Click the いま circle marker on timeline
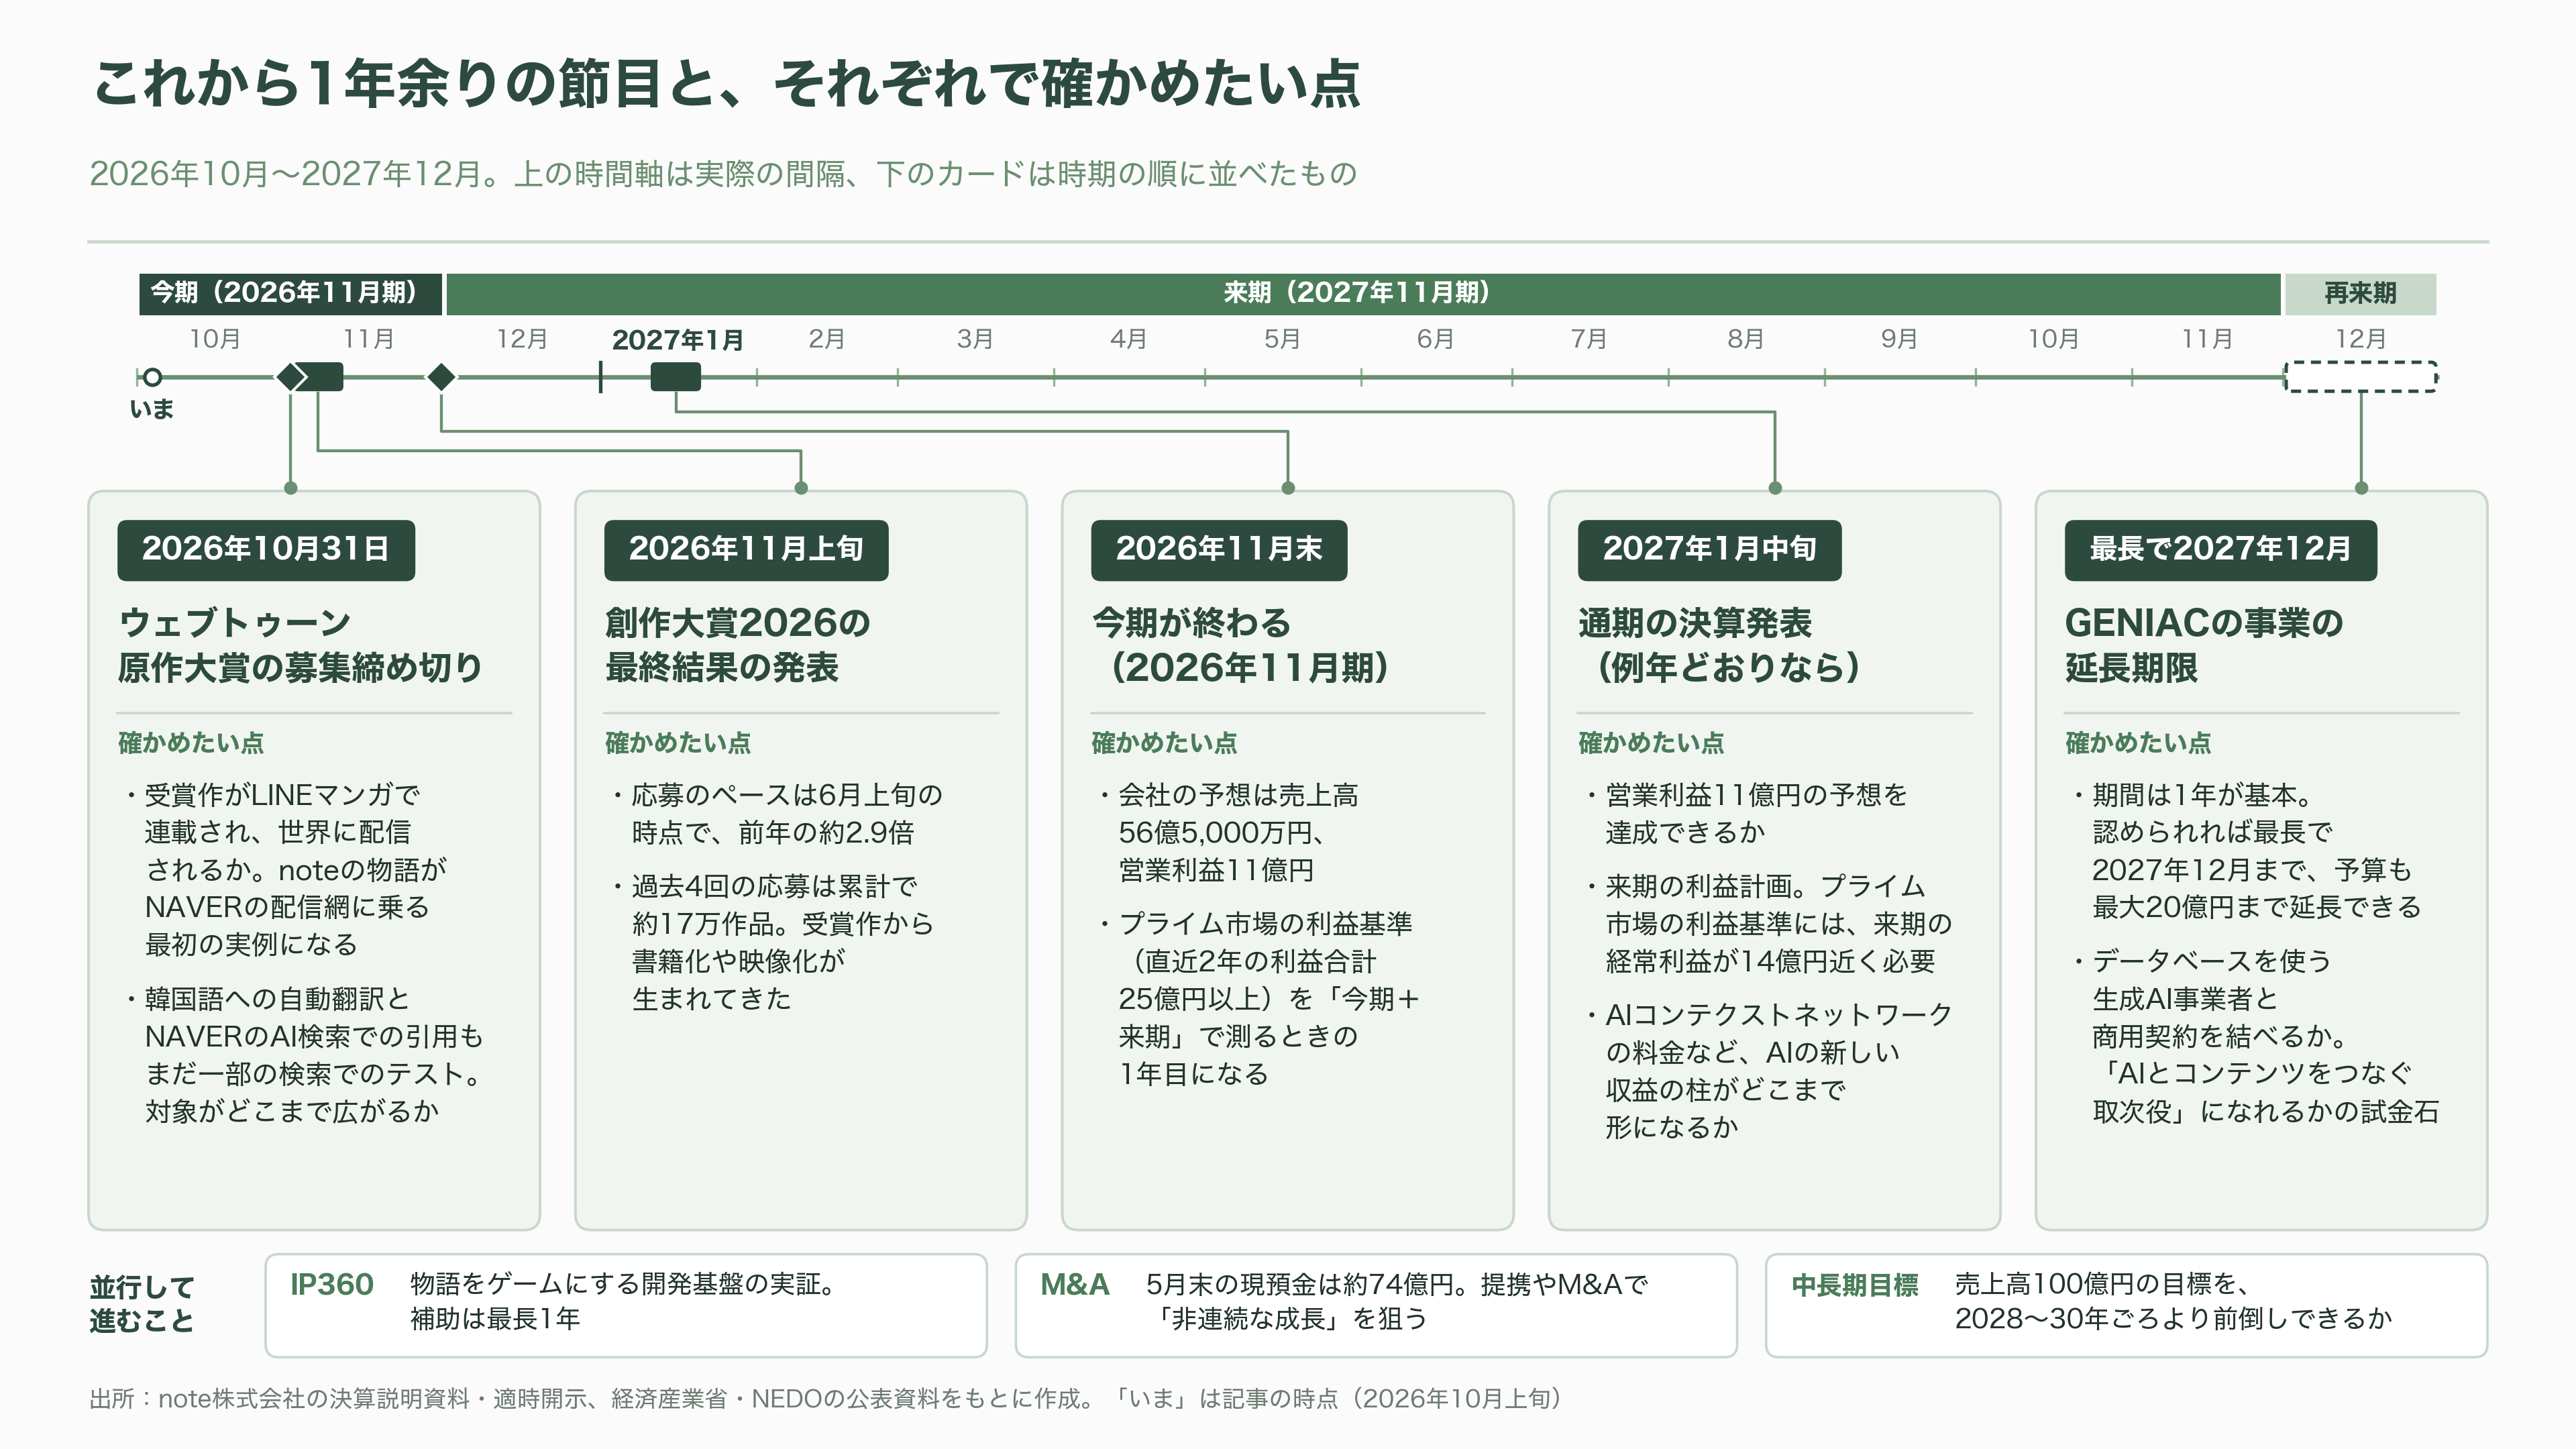2576x1449 pixels. tap(152, 377)
